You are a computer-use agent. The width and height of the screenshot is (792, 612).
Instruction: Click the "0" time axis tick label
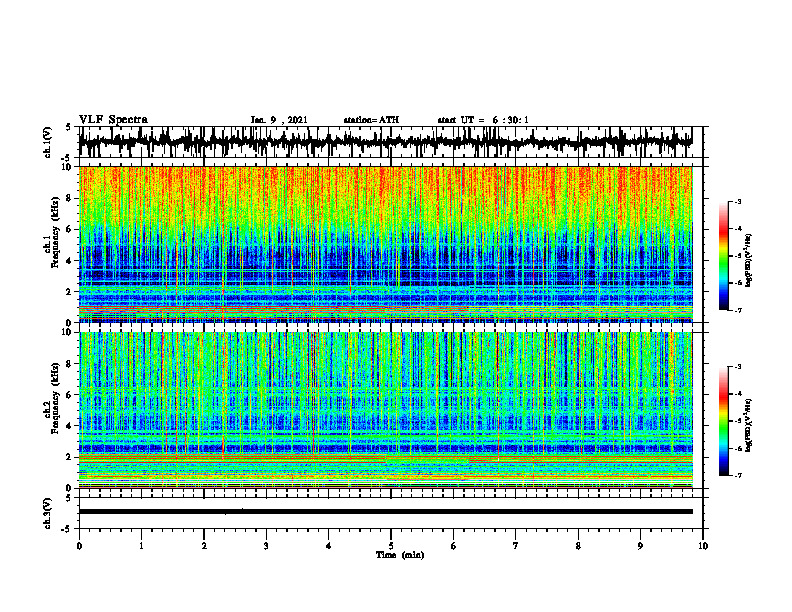(x=79, y=546)
